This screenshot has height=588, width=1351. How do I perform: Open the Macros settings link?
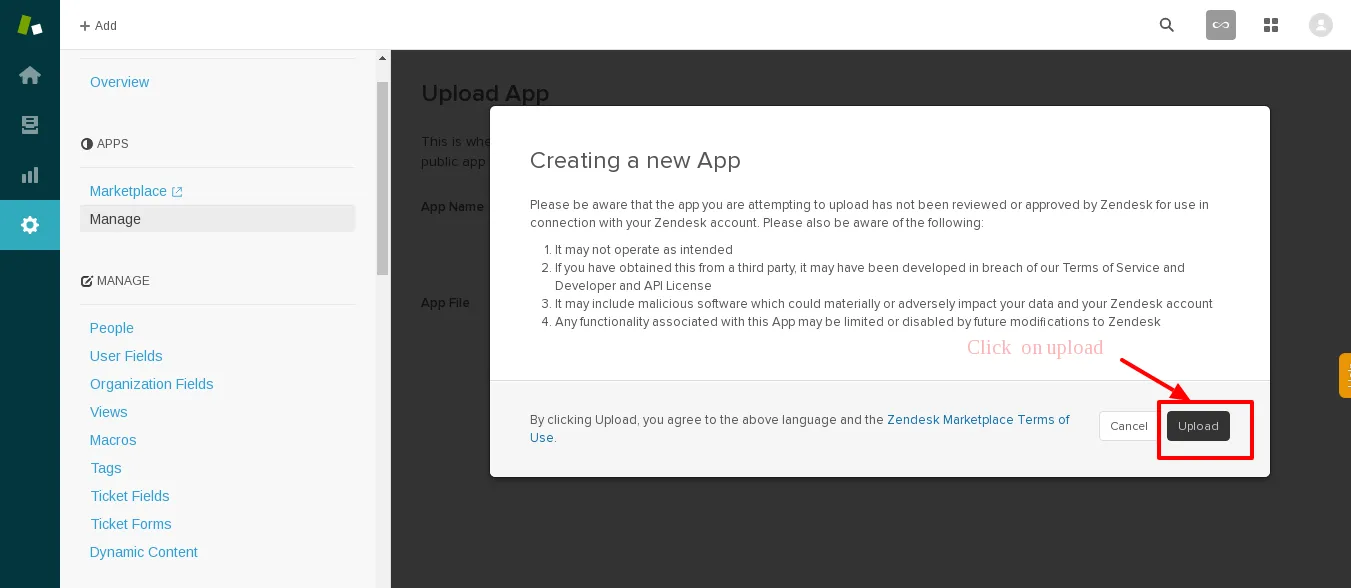(x=113, y=440)
